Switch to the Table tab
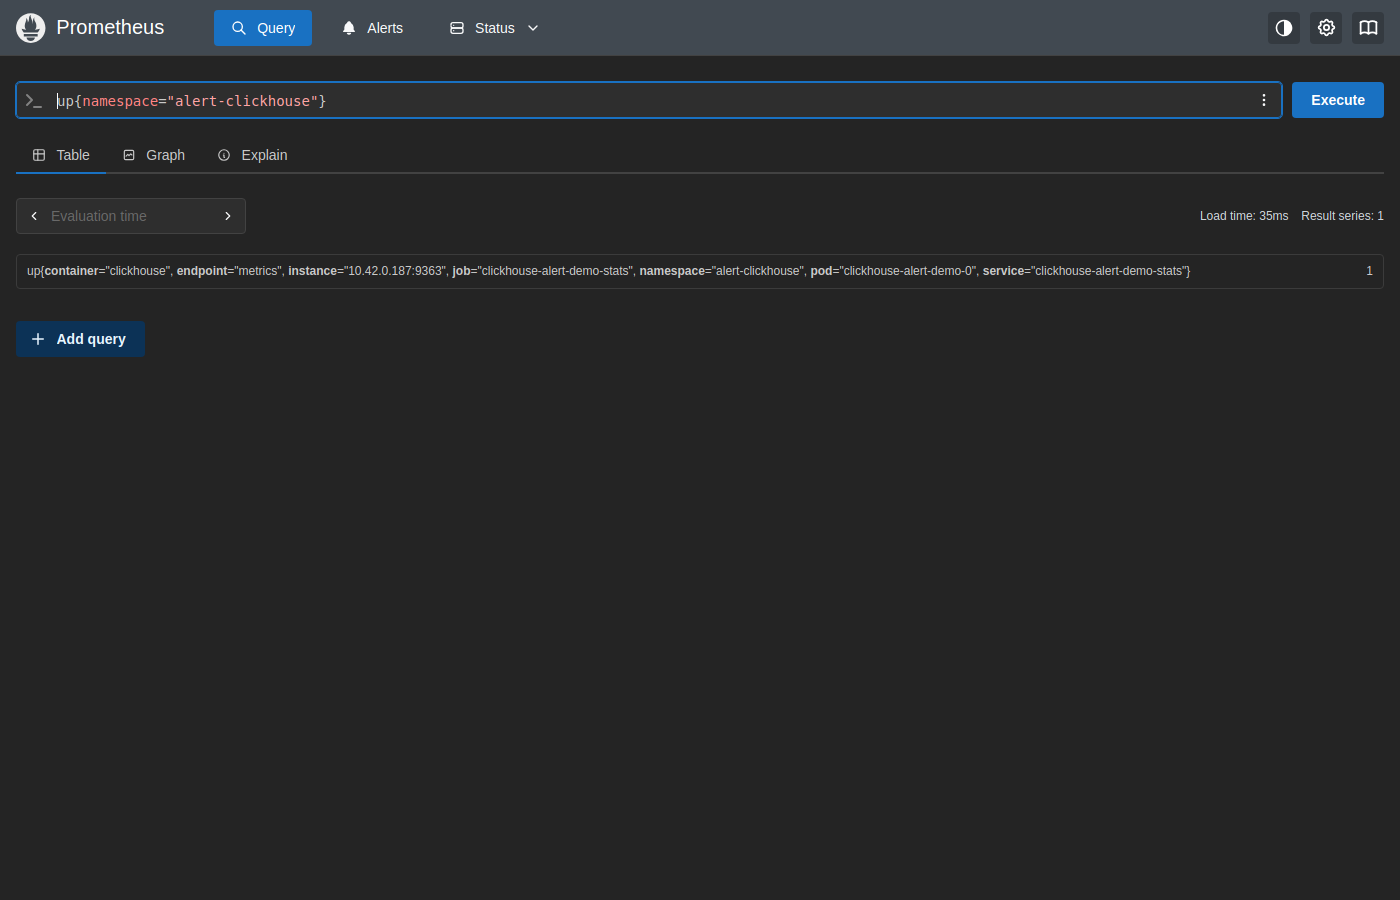The height and width of the screenshot is (900, 1400). coord(61,155)
